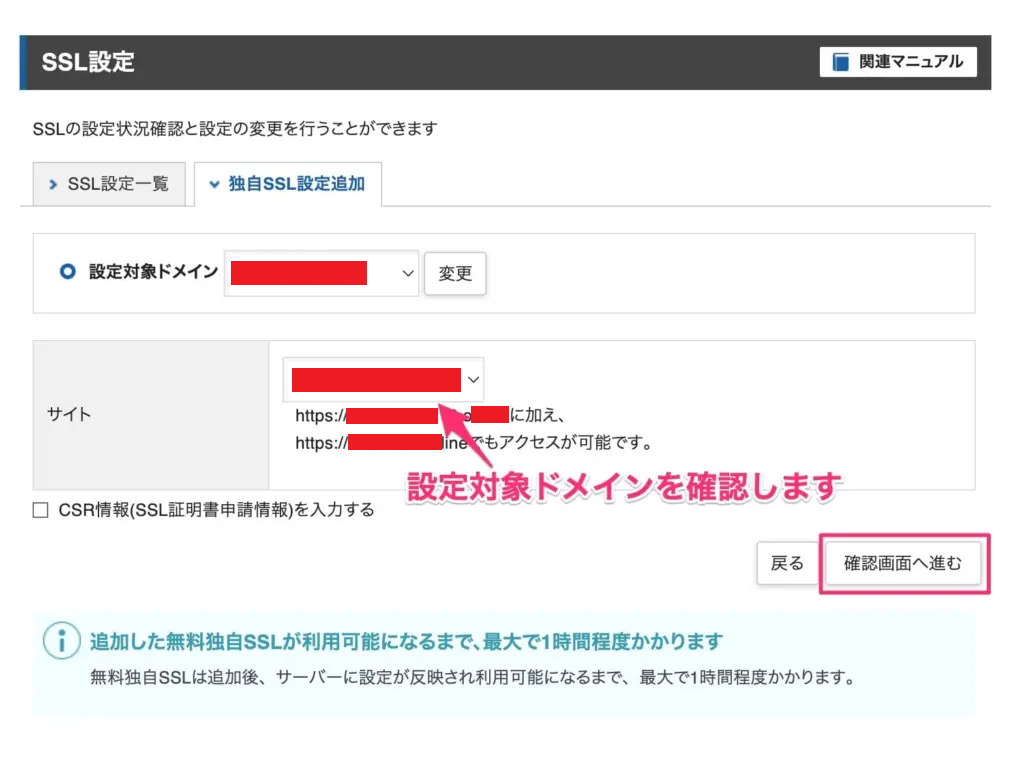This screenshot has height=784, width=1024.
Task: Click the SSL設定 page header title
Action: (88, 62)
